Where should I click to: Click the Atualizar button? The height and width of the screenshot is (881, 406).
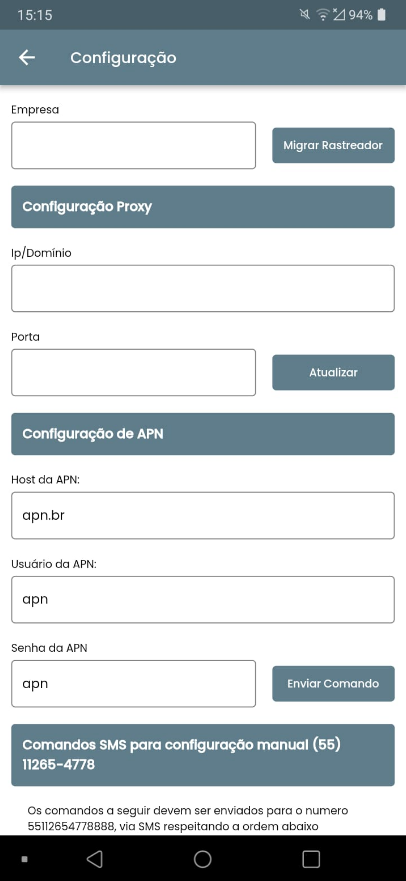334,373
